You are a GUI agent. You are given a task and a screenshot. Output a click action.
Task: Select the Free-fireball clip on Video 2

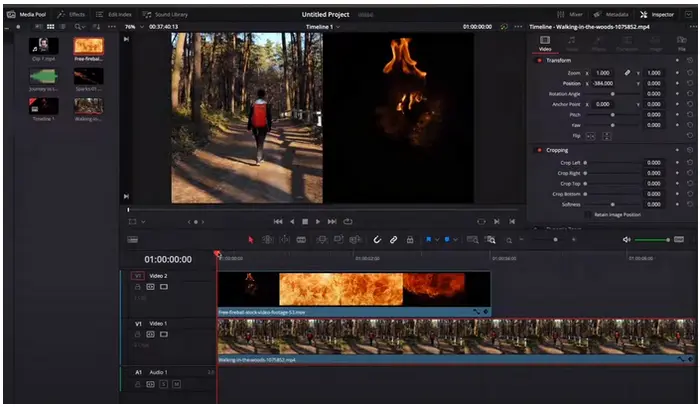[x=354, y=294]
